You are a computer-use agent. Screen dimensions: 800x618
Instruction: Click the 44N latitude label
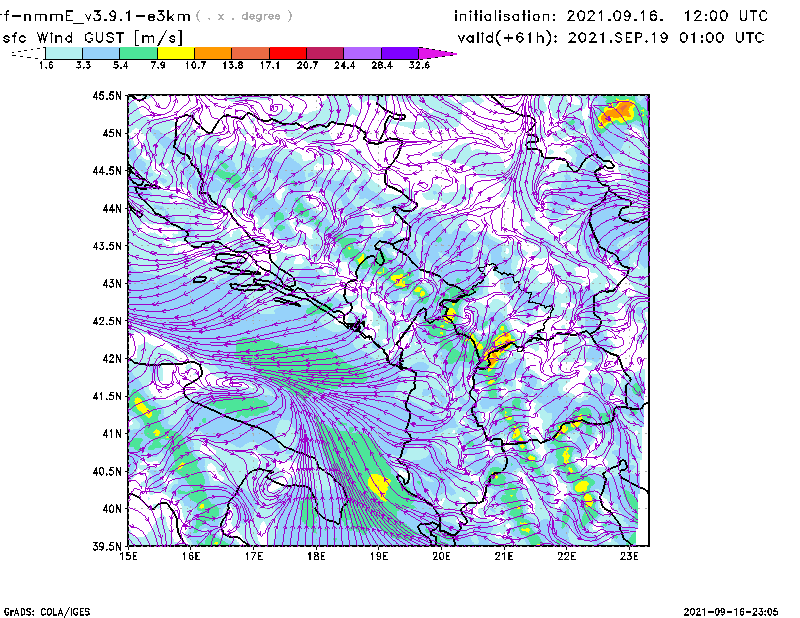(x=112, y=208)
